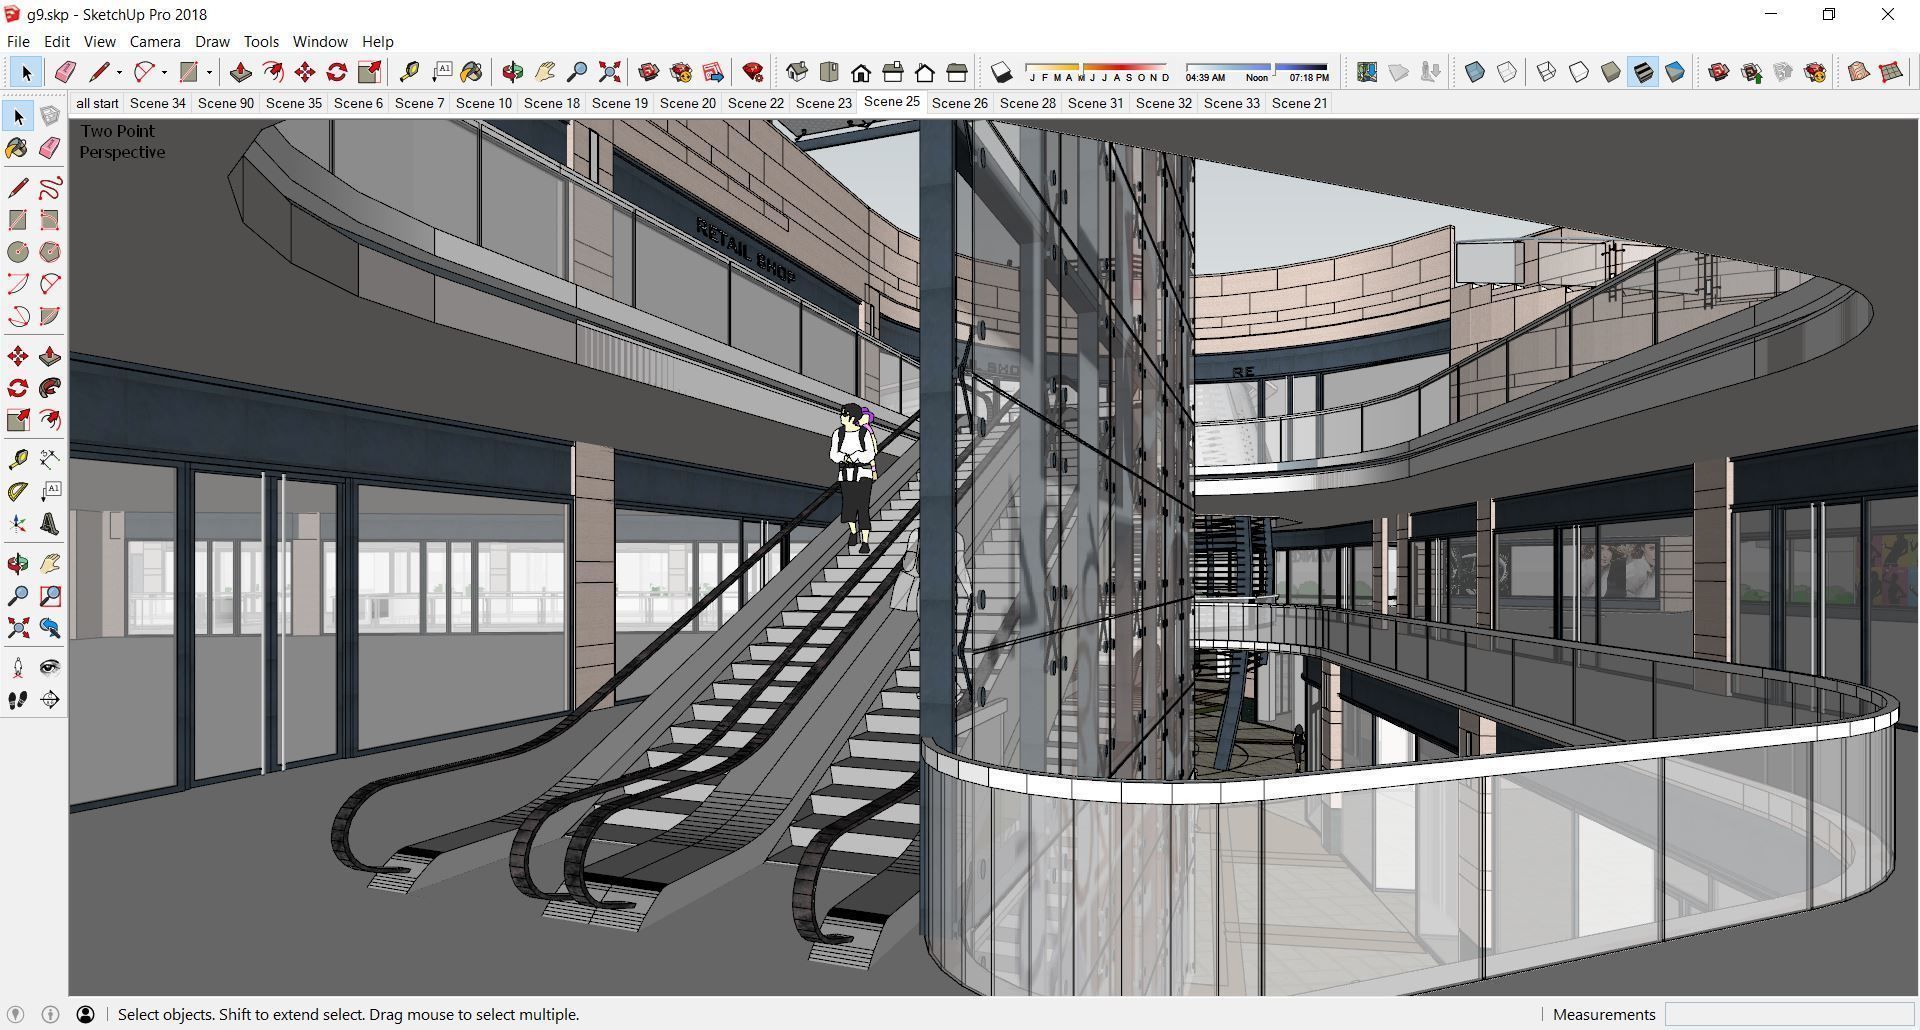Switch to Front view house icon

(x=861, y=72)
